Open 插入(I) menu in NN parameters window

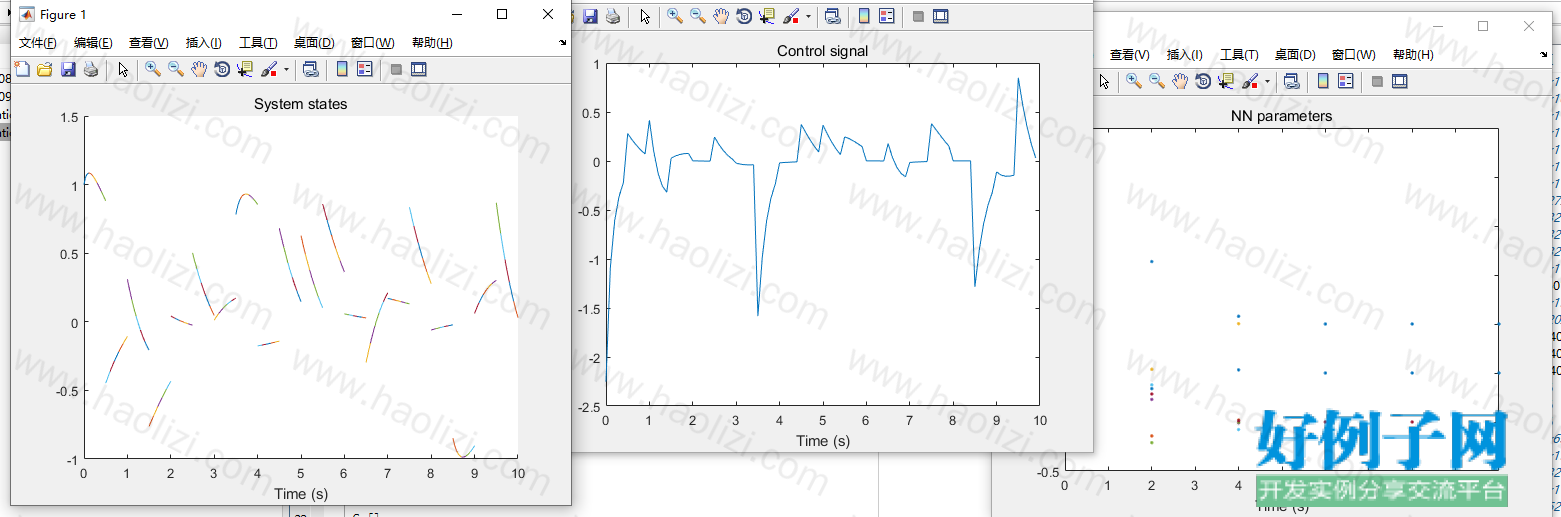(1185, 55)
